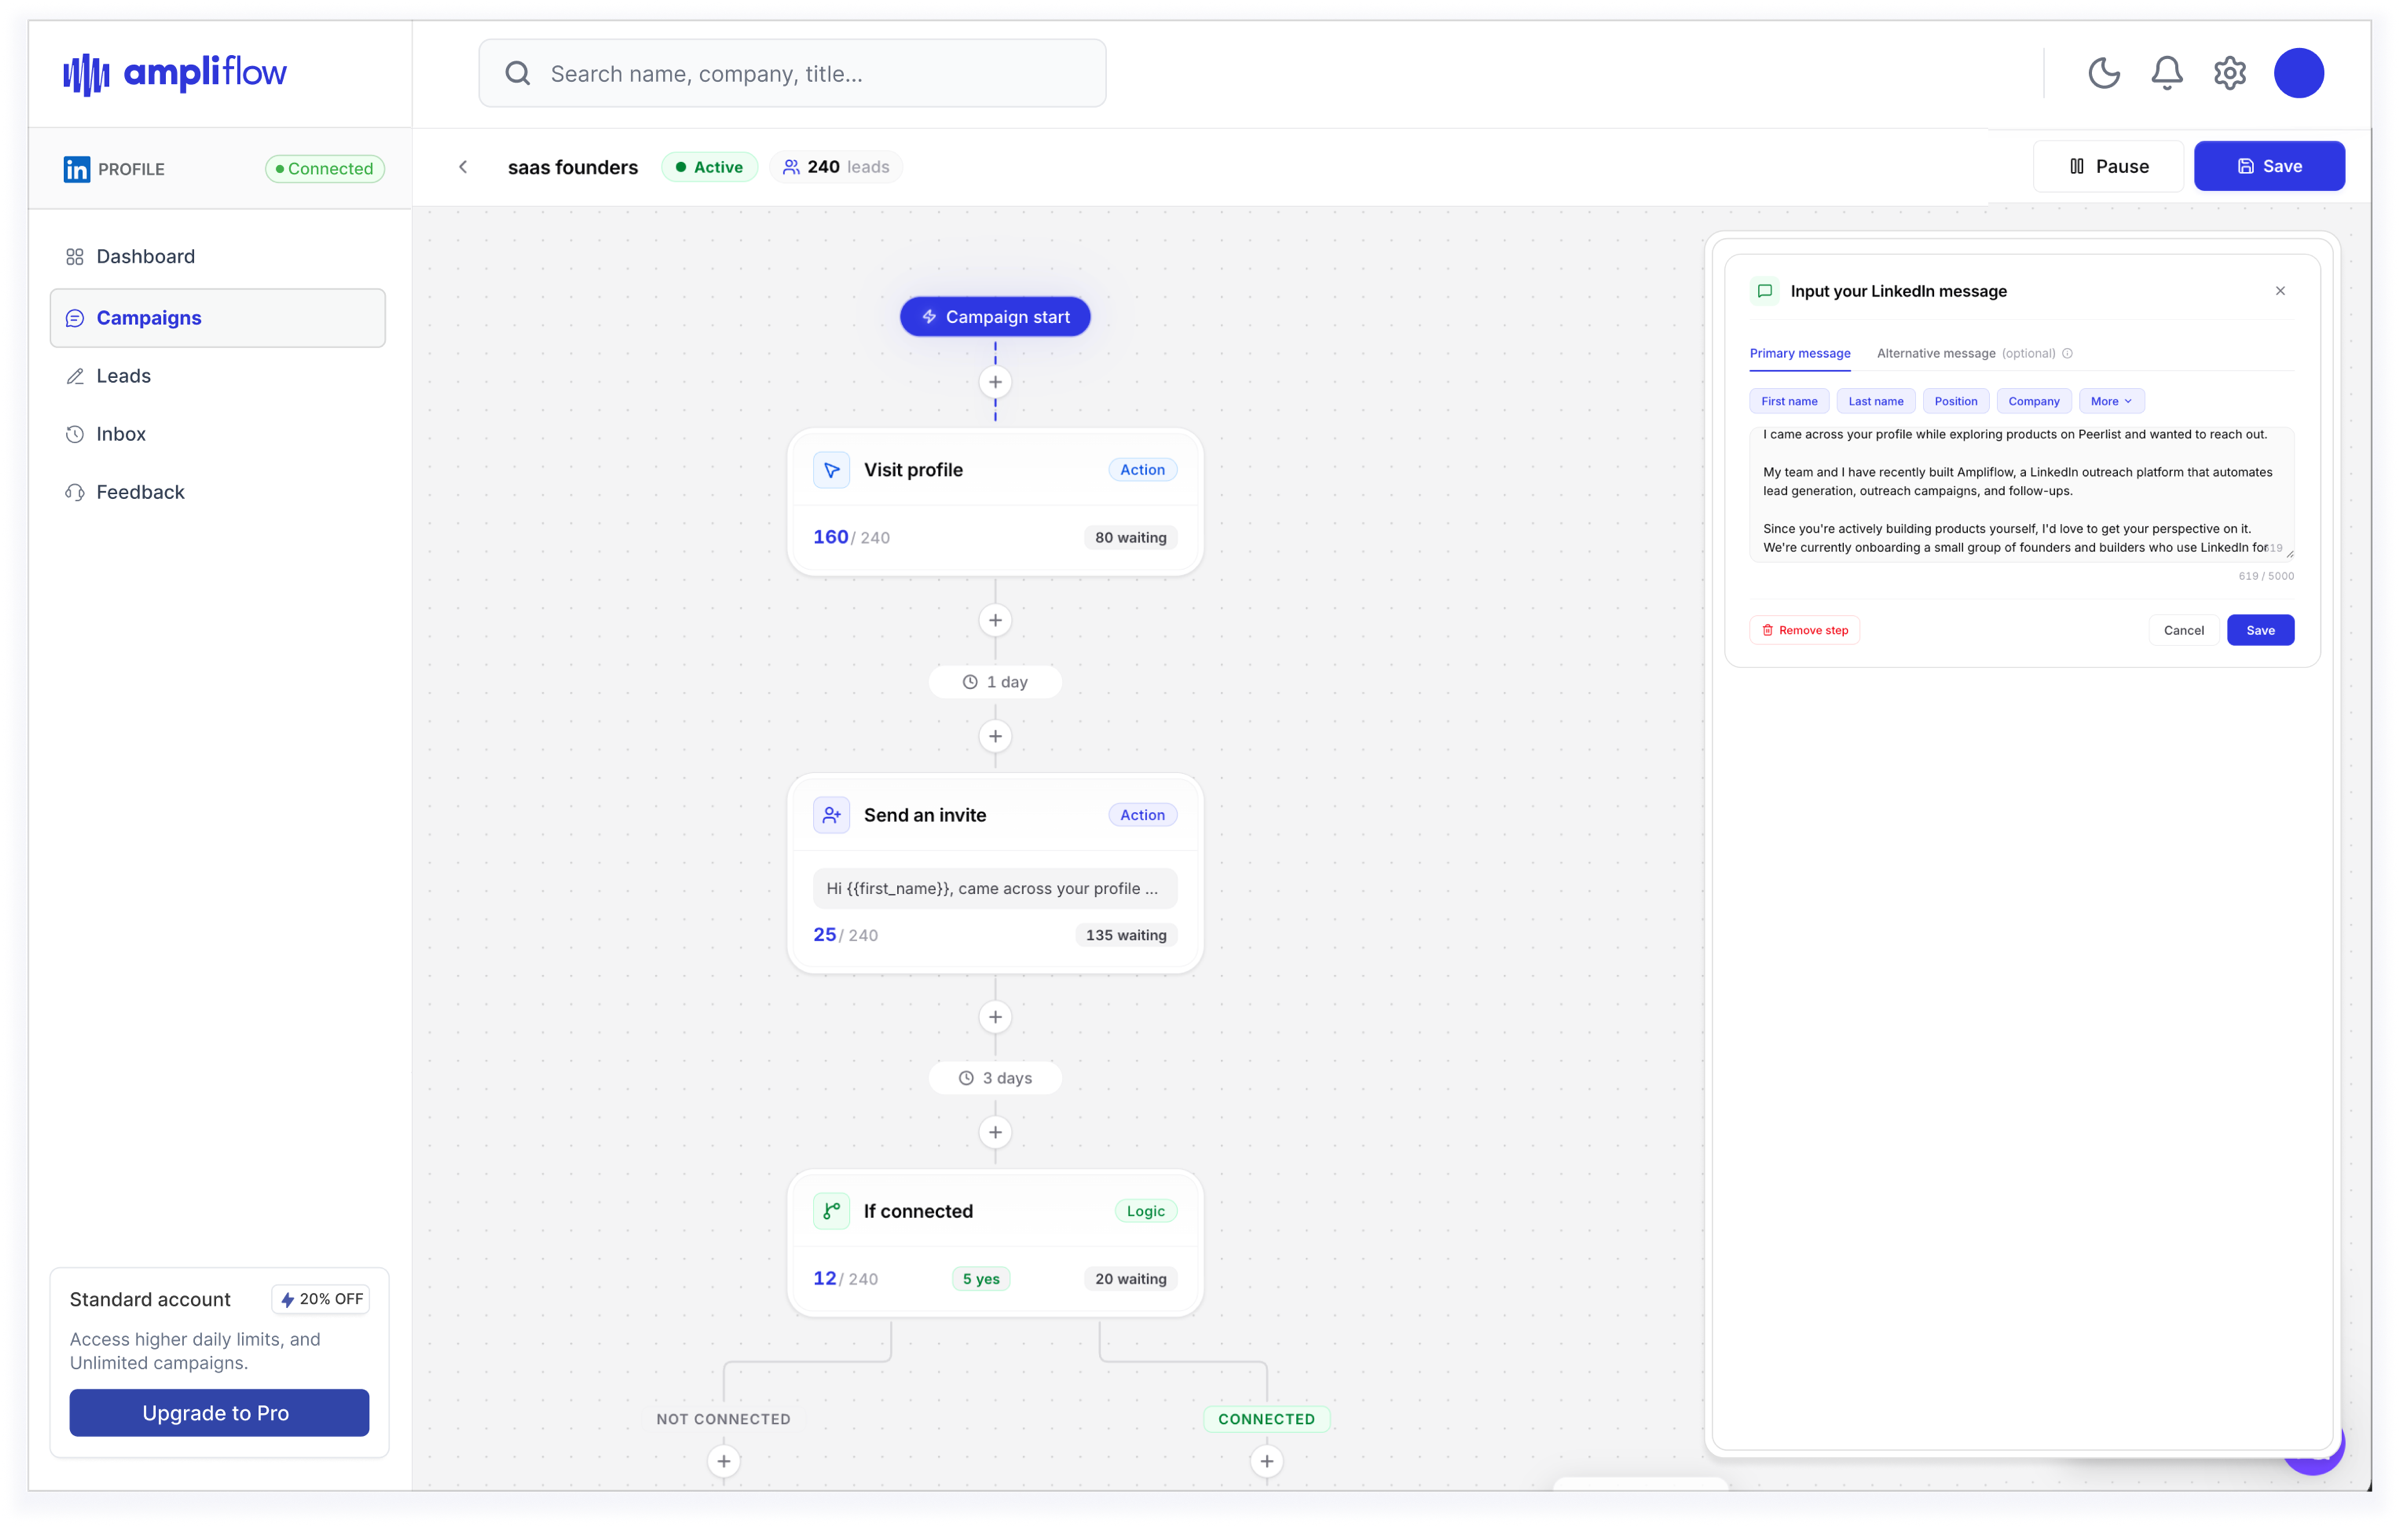The height and width of the screenshot is (1528, 2400).
Task: Open Dashboard in sidebar
Action: click(x=218, y=257)
